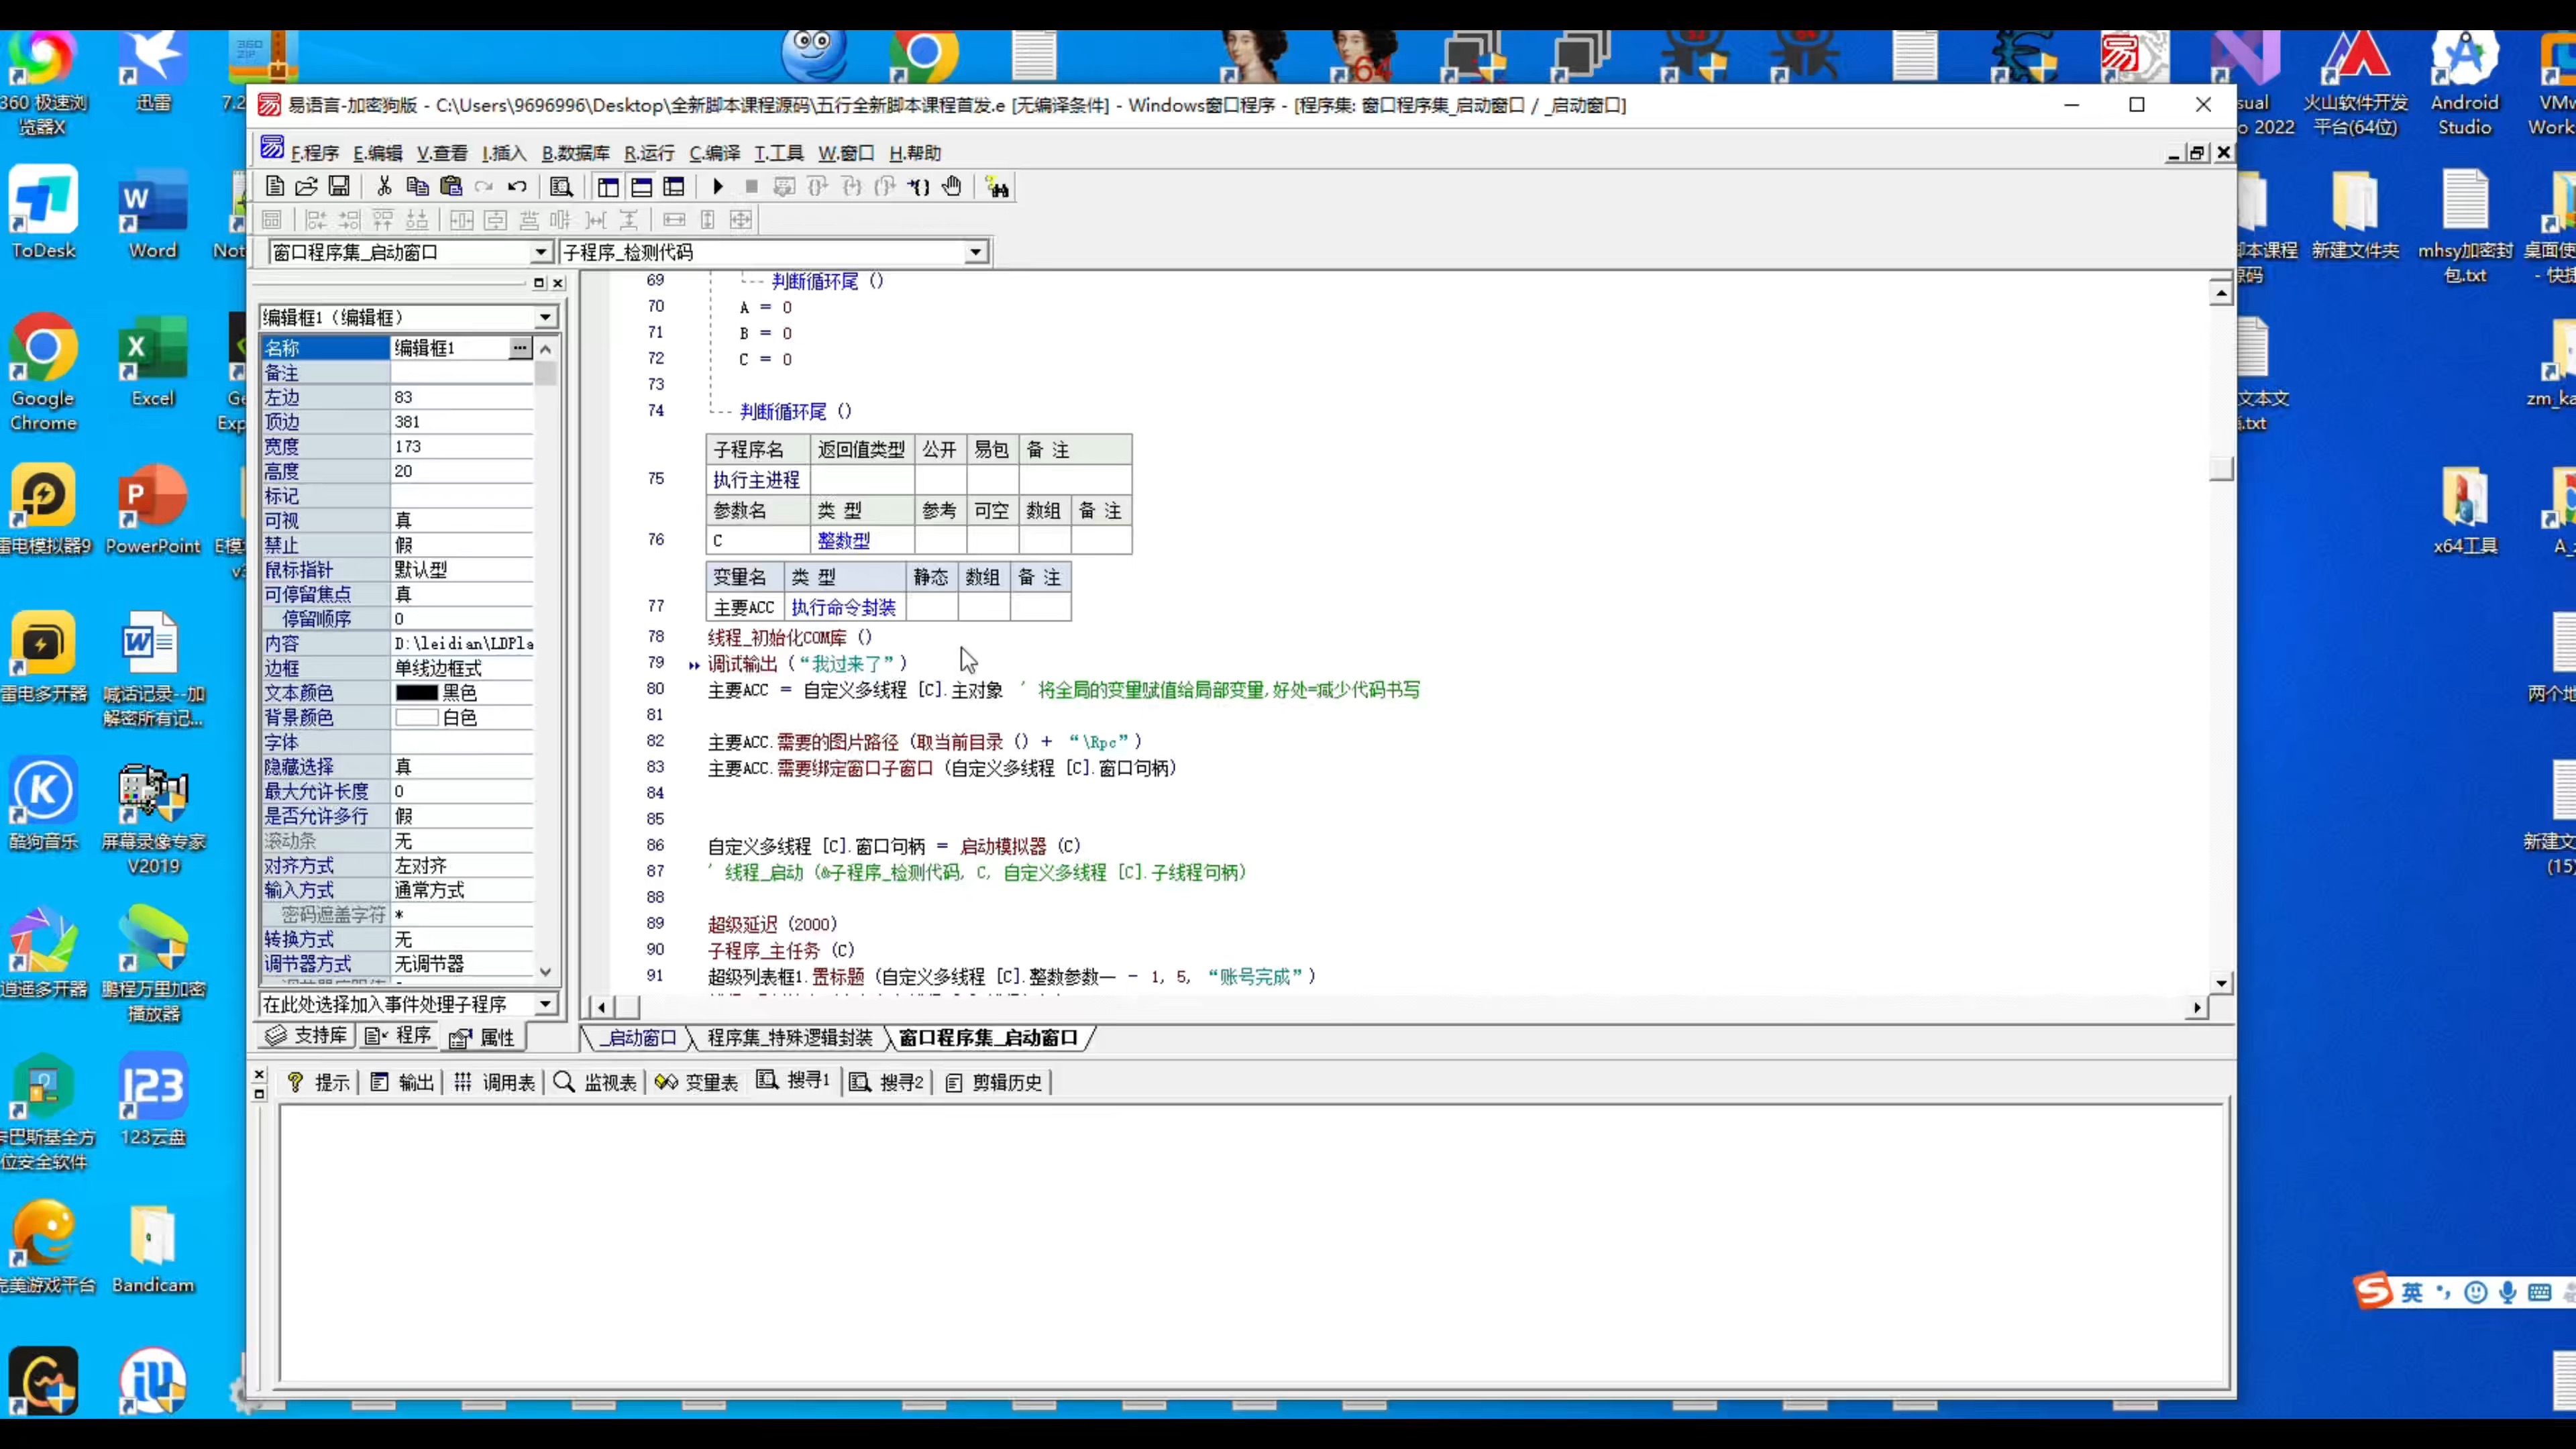Click the Save floppy disk icon
This screenshot has height=1449, width=2576.
339,186
